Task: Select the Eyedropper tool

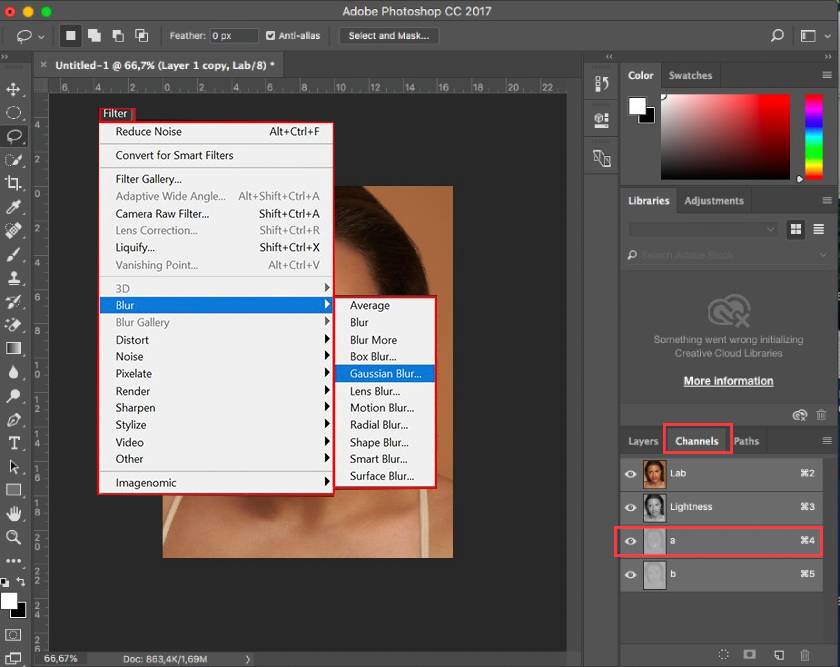Action: [x=14, y=207]
